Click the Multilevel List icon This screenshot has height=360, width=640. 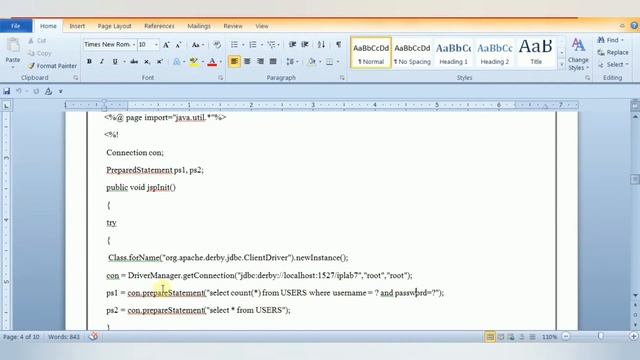click(271, 44)
